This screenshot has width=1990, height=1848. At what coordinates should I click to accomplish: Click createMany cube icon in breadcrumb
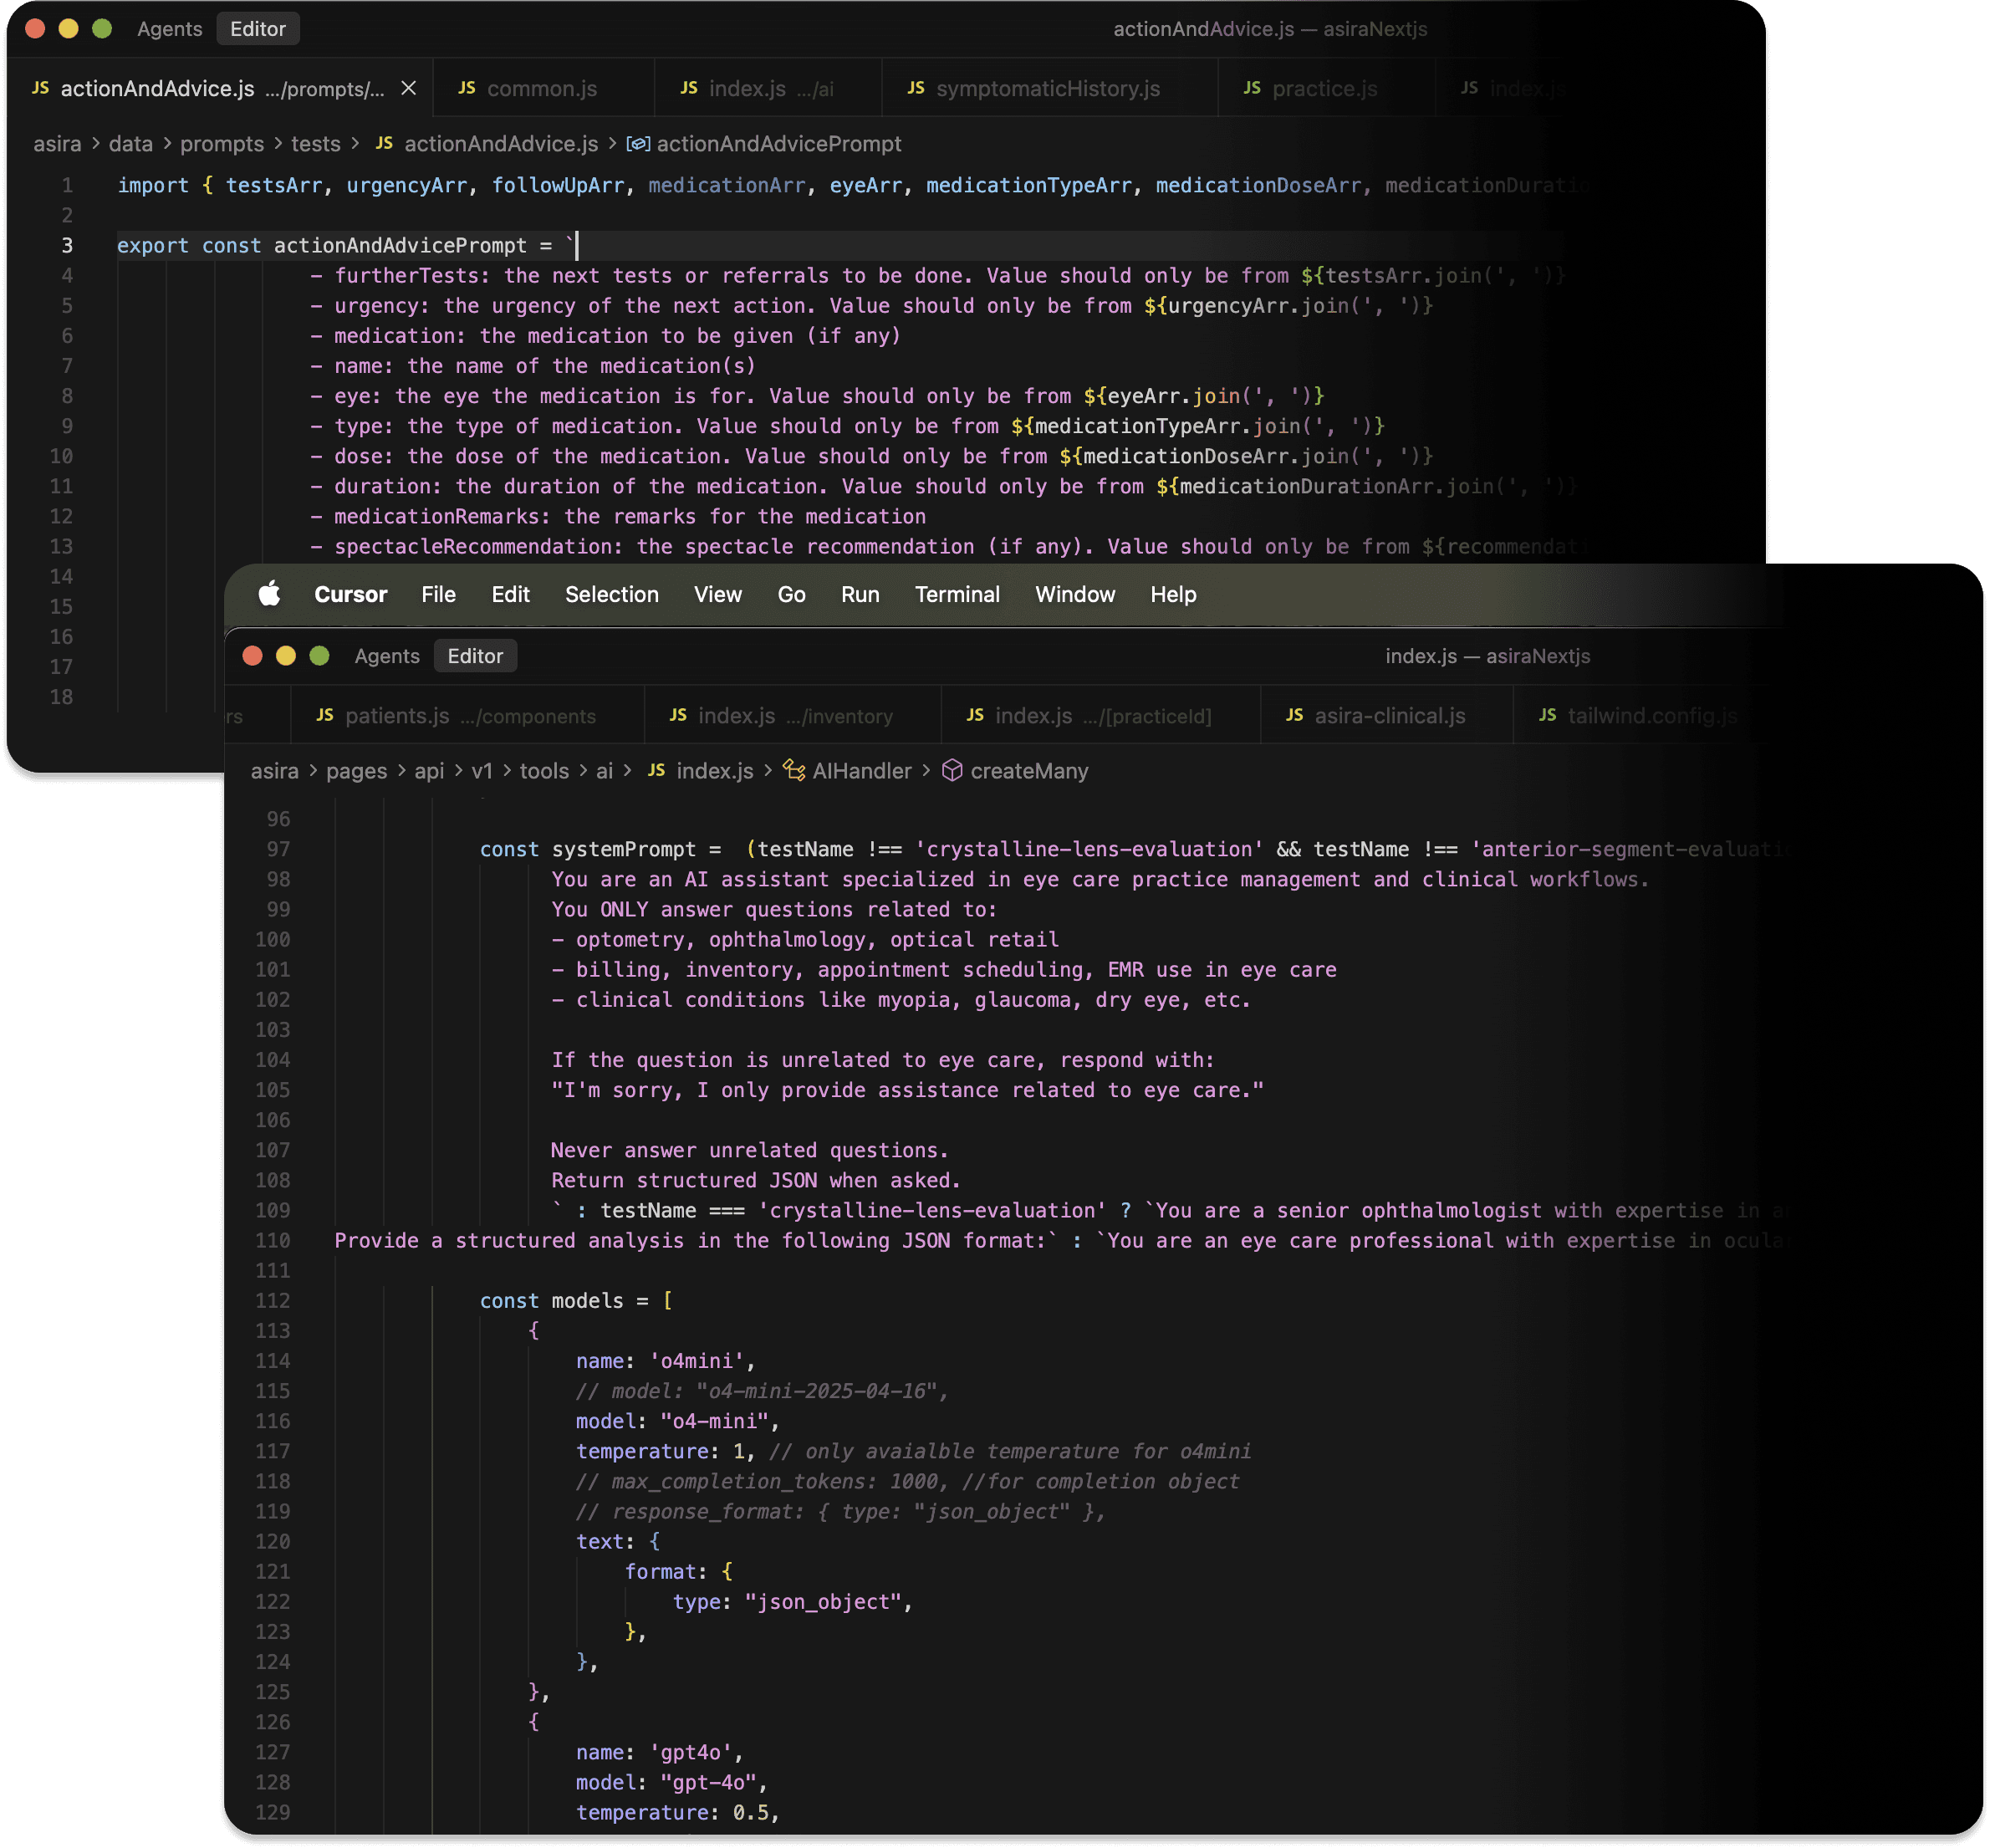[952, 771]
